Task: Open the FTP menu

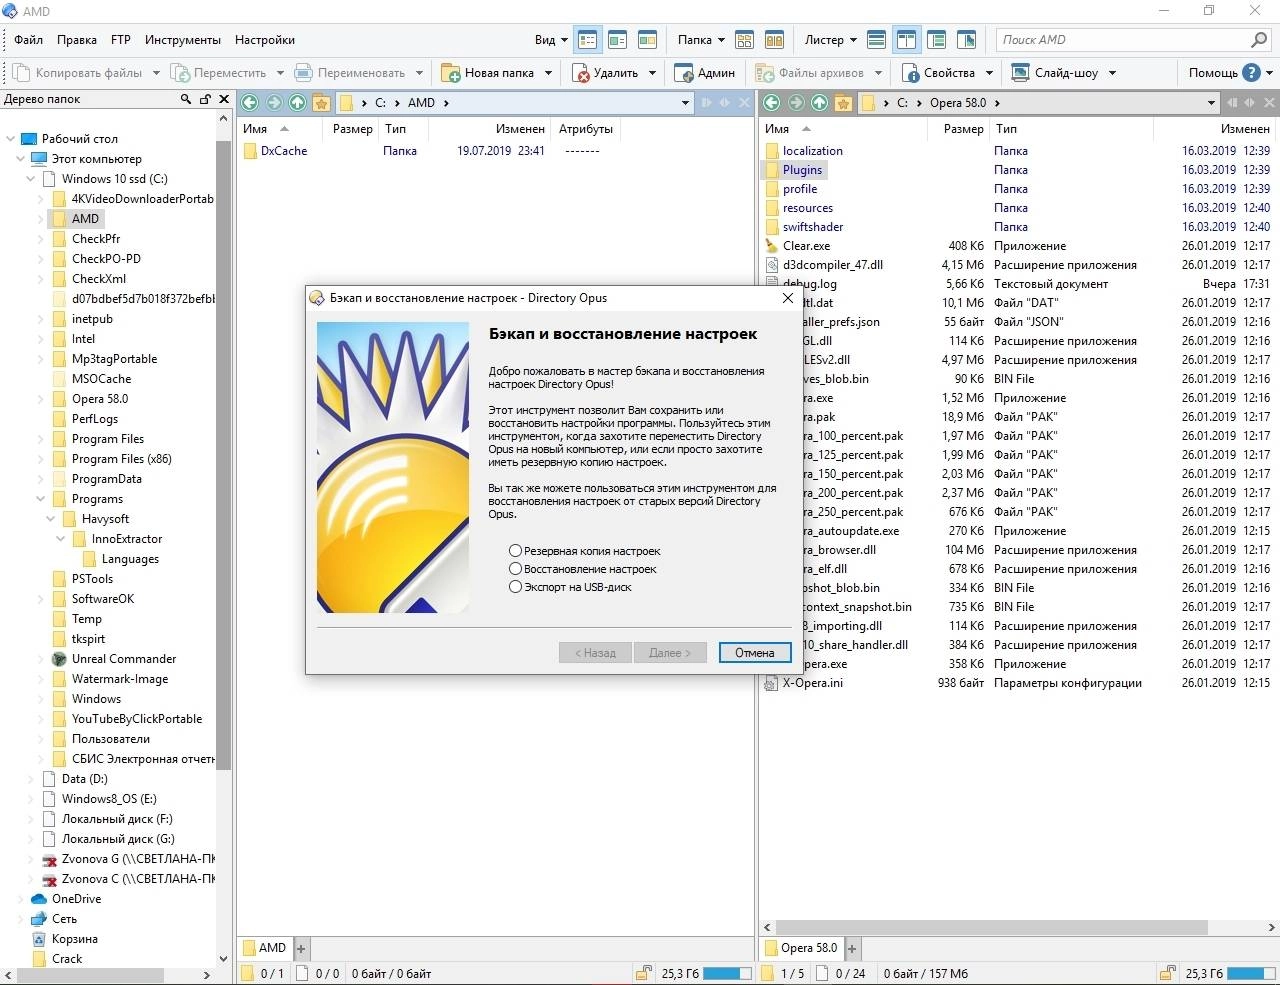Action: pos(121,40)
